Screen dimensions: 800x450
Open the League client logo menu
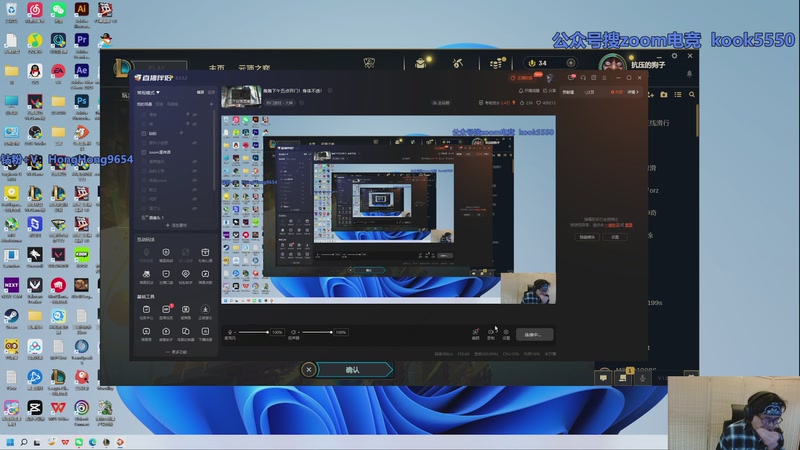pyautogui.click(x=120, y=65)
